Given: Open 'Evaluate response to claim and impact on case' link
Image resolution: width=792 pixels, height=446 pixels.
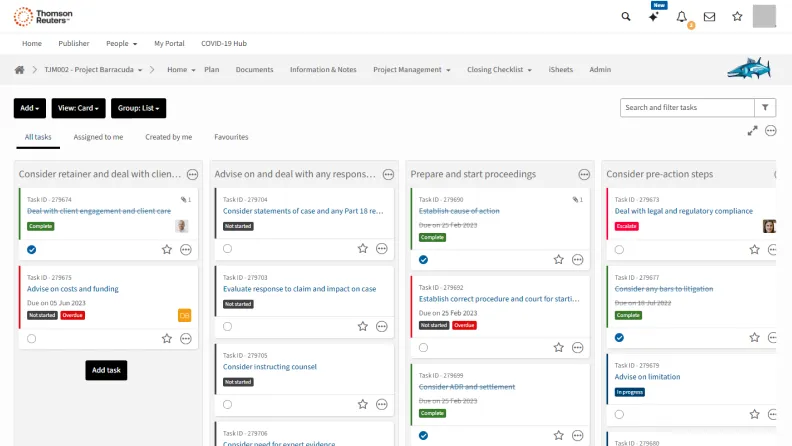Looking at the screenshot, I should pos(299,289).
